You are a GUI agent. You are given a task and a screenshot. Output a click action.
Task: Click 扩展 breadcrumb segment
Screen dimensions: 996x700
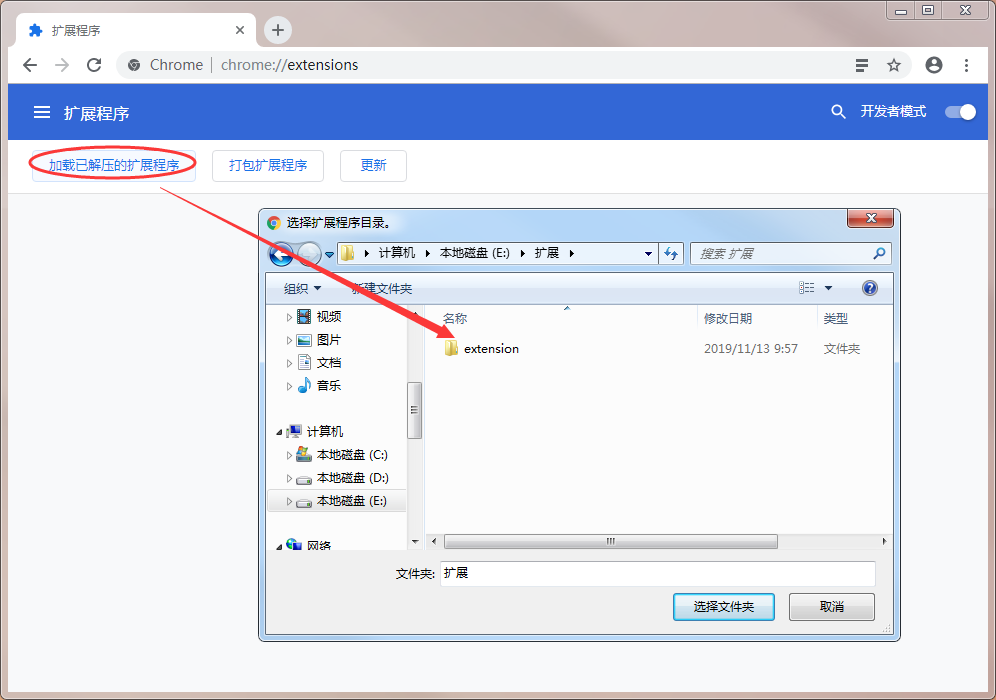546,253
